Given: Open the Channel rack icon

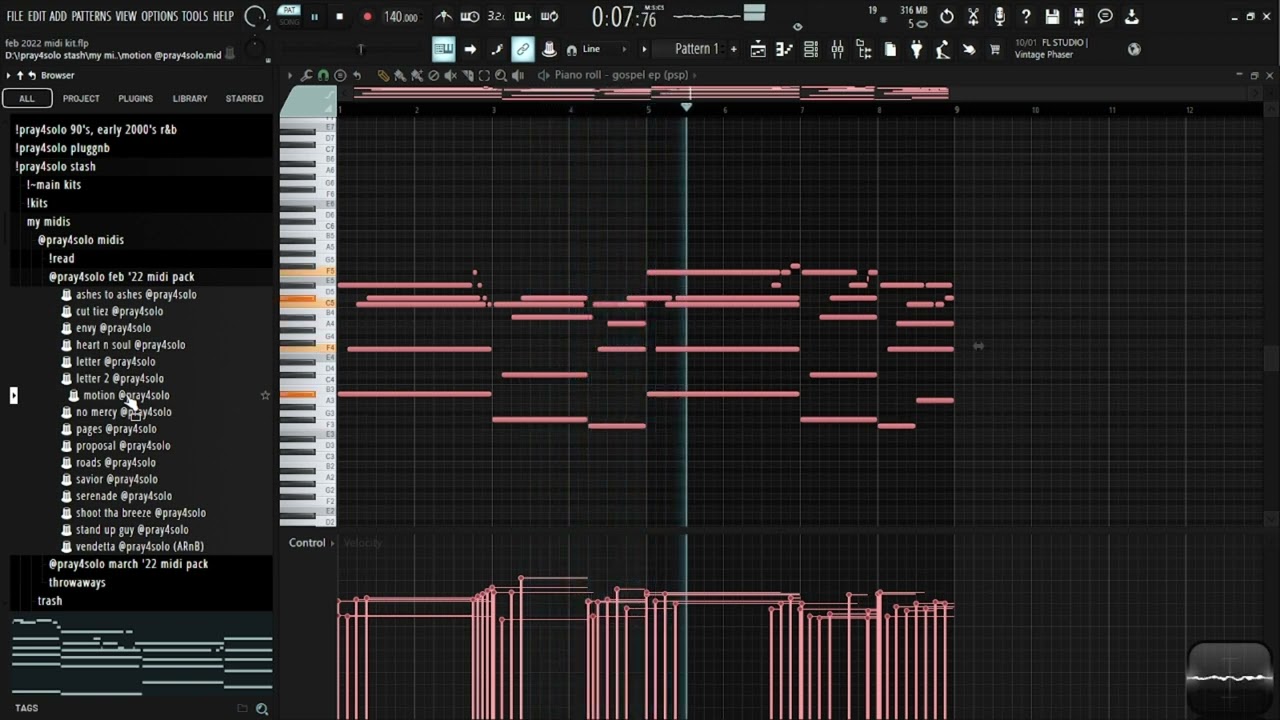Looking at the screenshot, I should [811, 49].
